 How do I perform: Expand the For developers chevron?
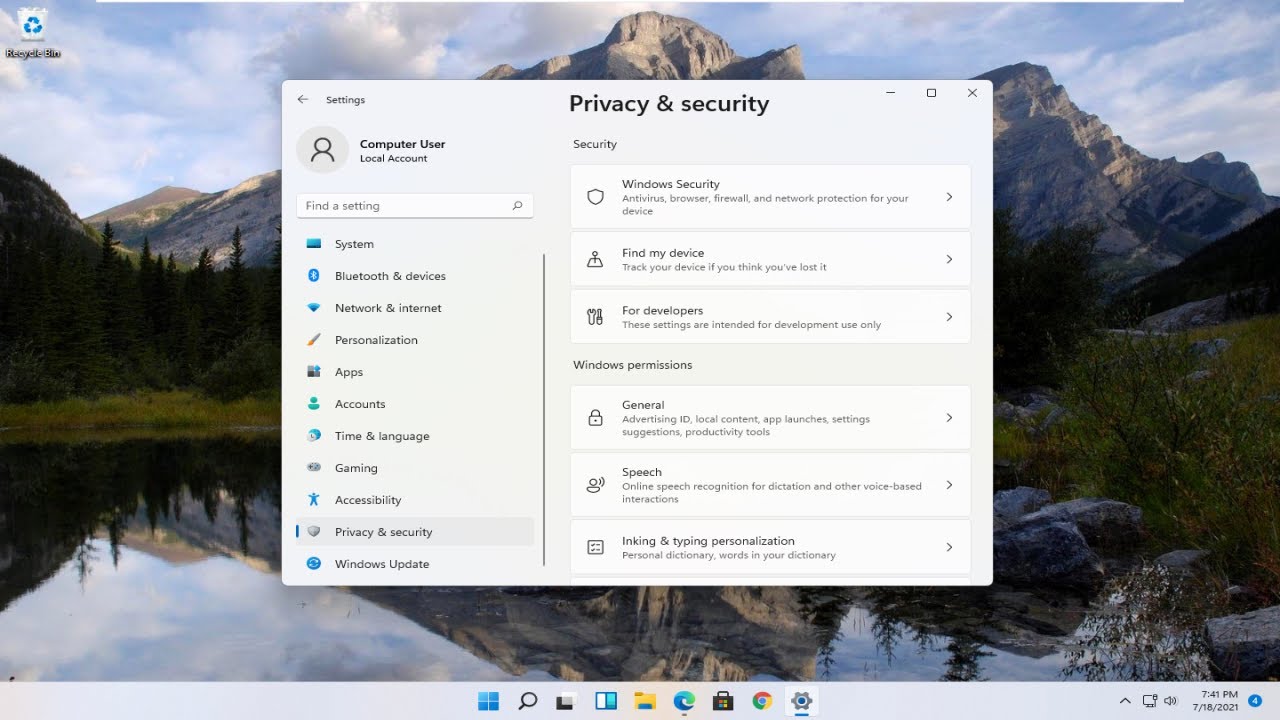click(x=949, y=317)
